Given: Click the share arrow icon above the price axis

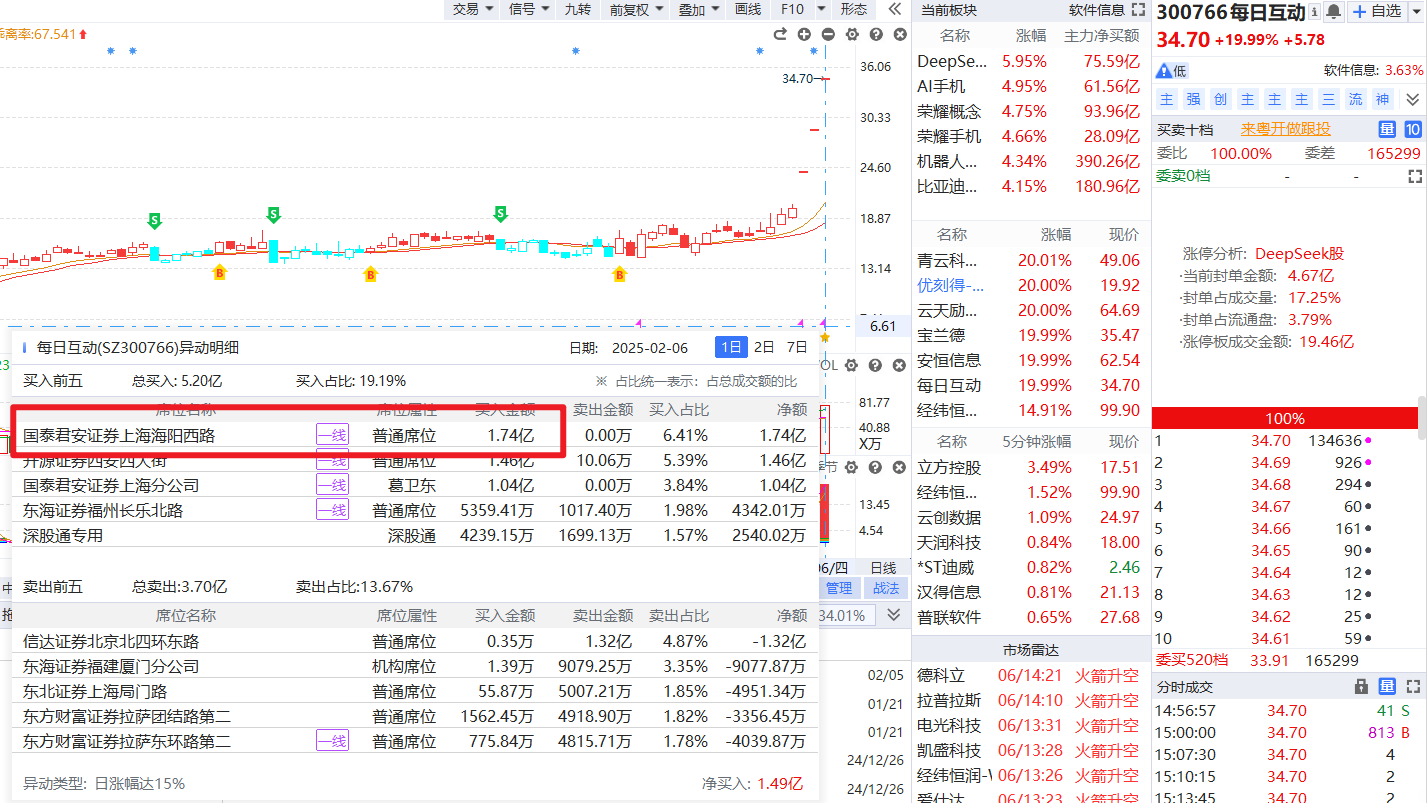Looking at the screenshot, I should [780, 35].
